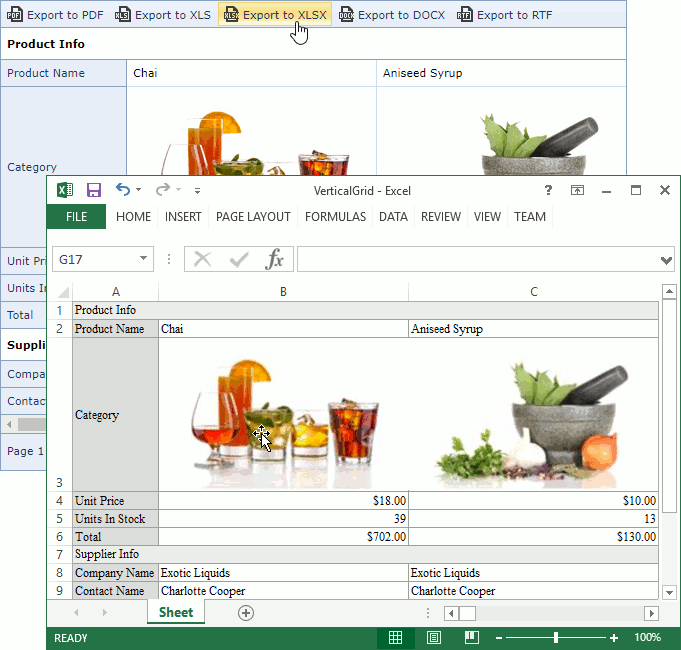The image size is (681, 650).
Task: Click the Aniseed Syrup cell in Excel
Action: [534, 329]
